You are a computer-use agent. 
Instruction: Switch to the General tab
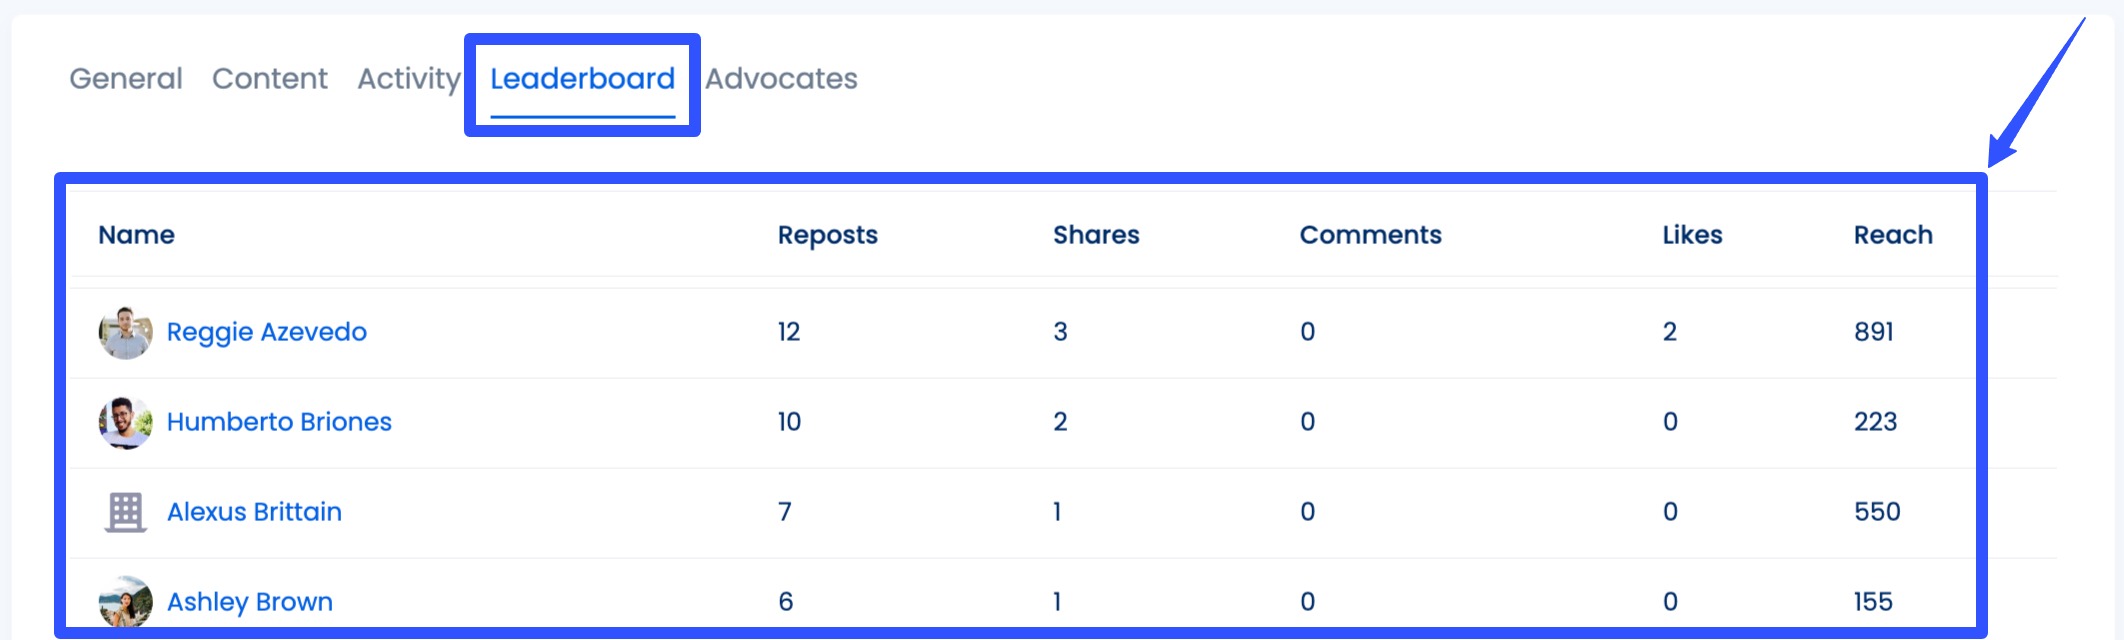click(124, 79)
